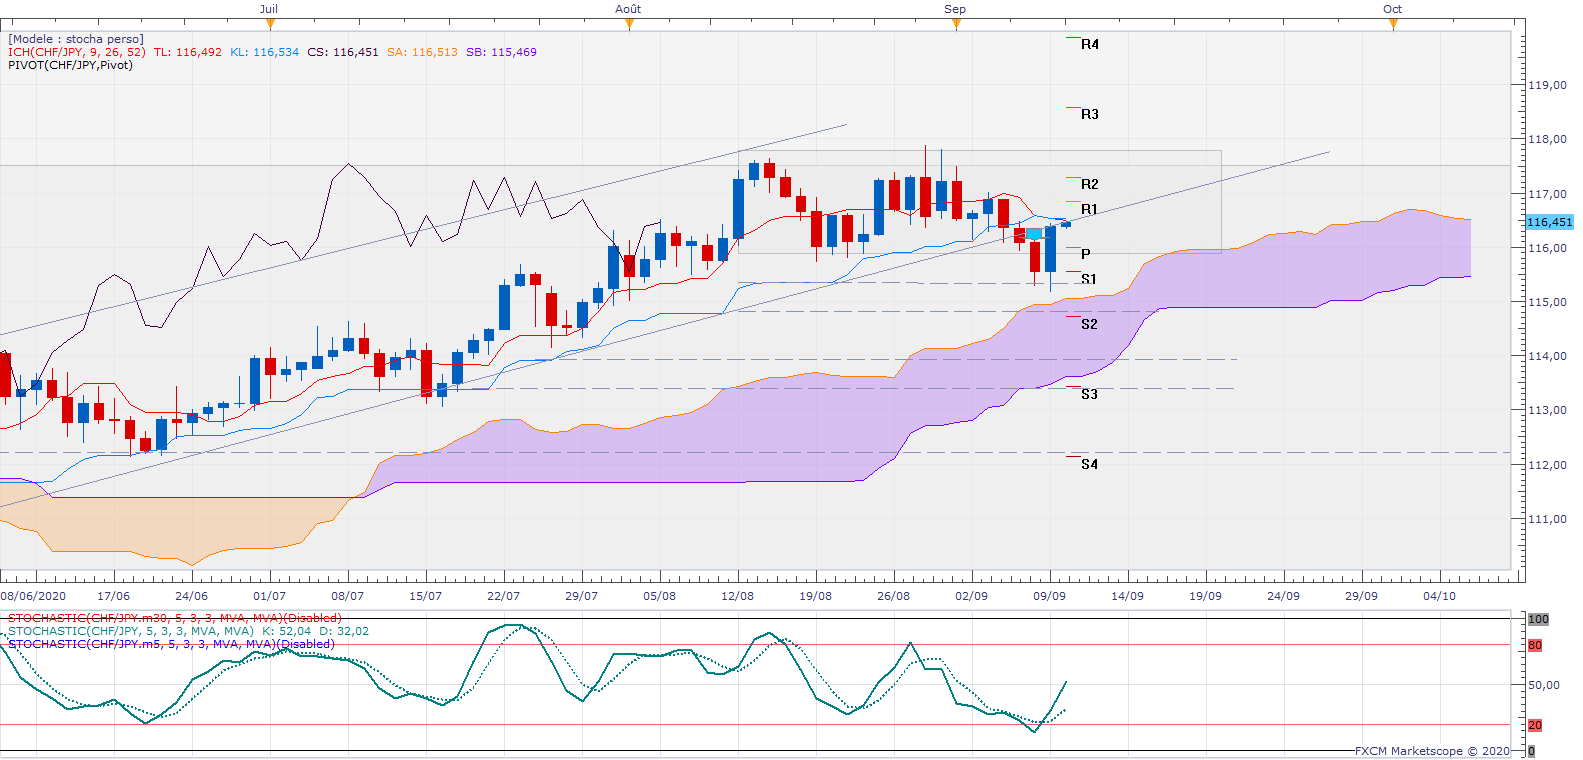Viewport: 1583px width, 760px height.
Task: Click the FXCM Marketscope copyright text
Action: click(1432, 751)
